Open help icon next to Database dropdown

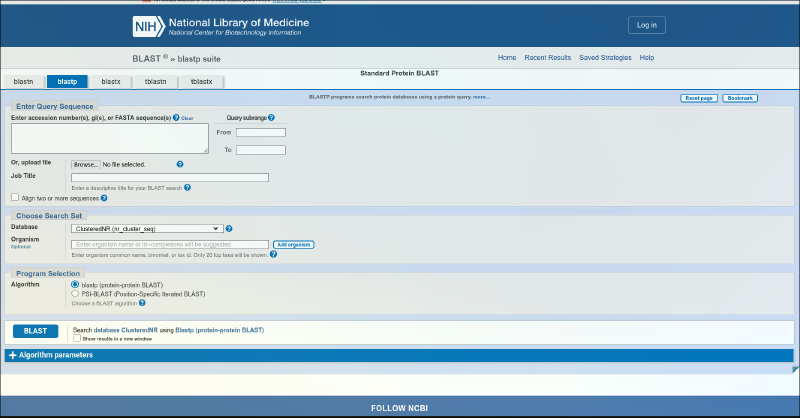[229, 229]
